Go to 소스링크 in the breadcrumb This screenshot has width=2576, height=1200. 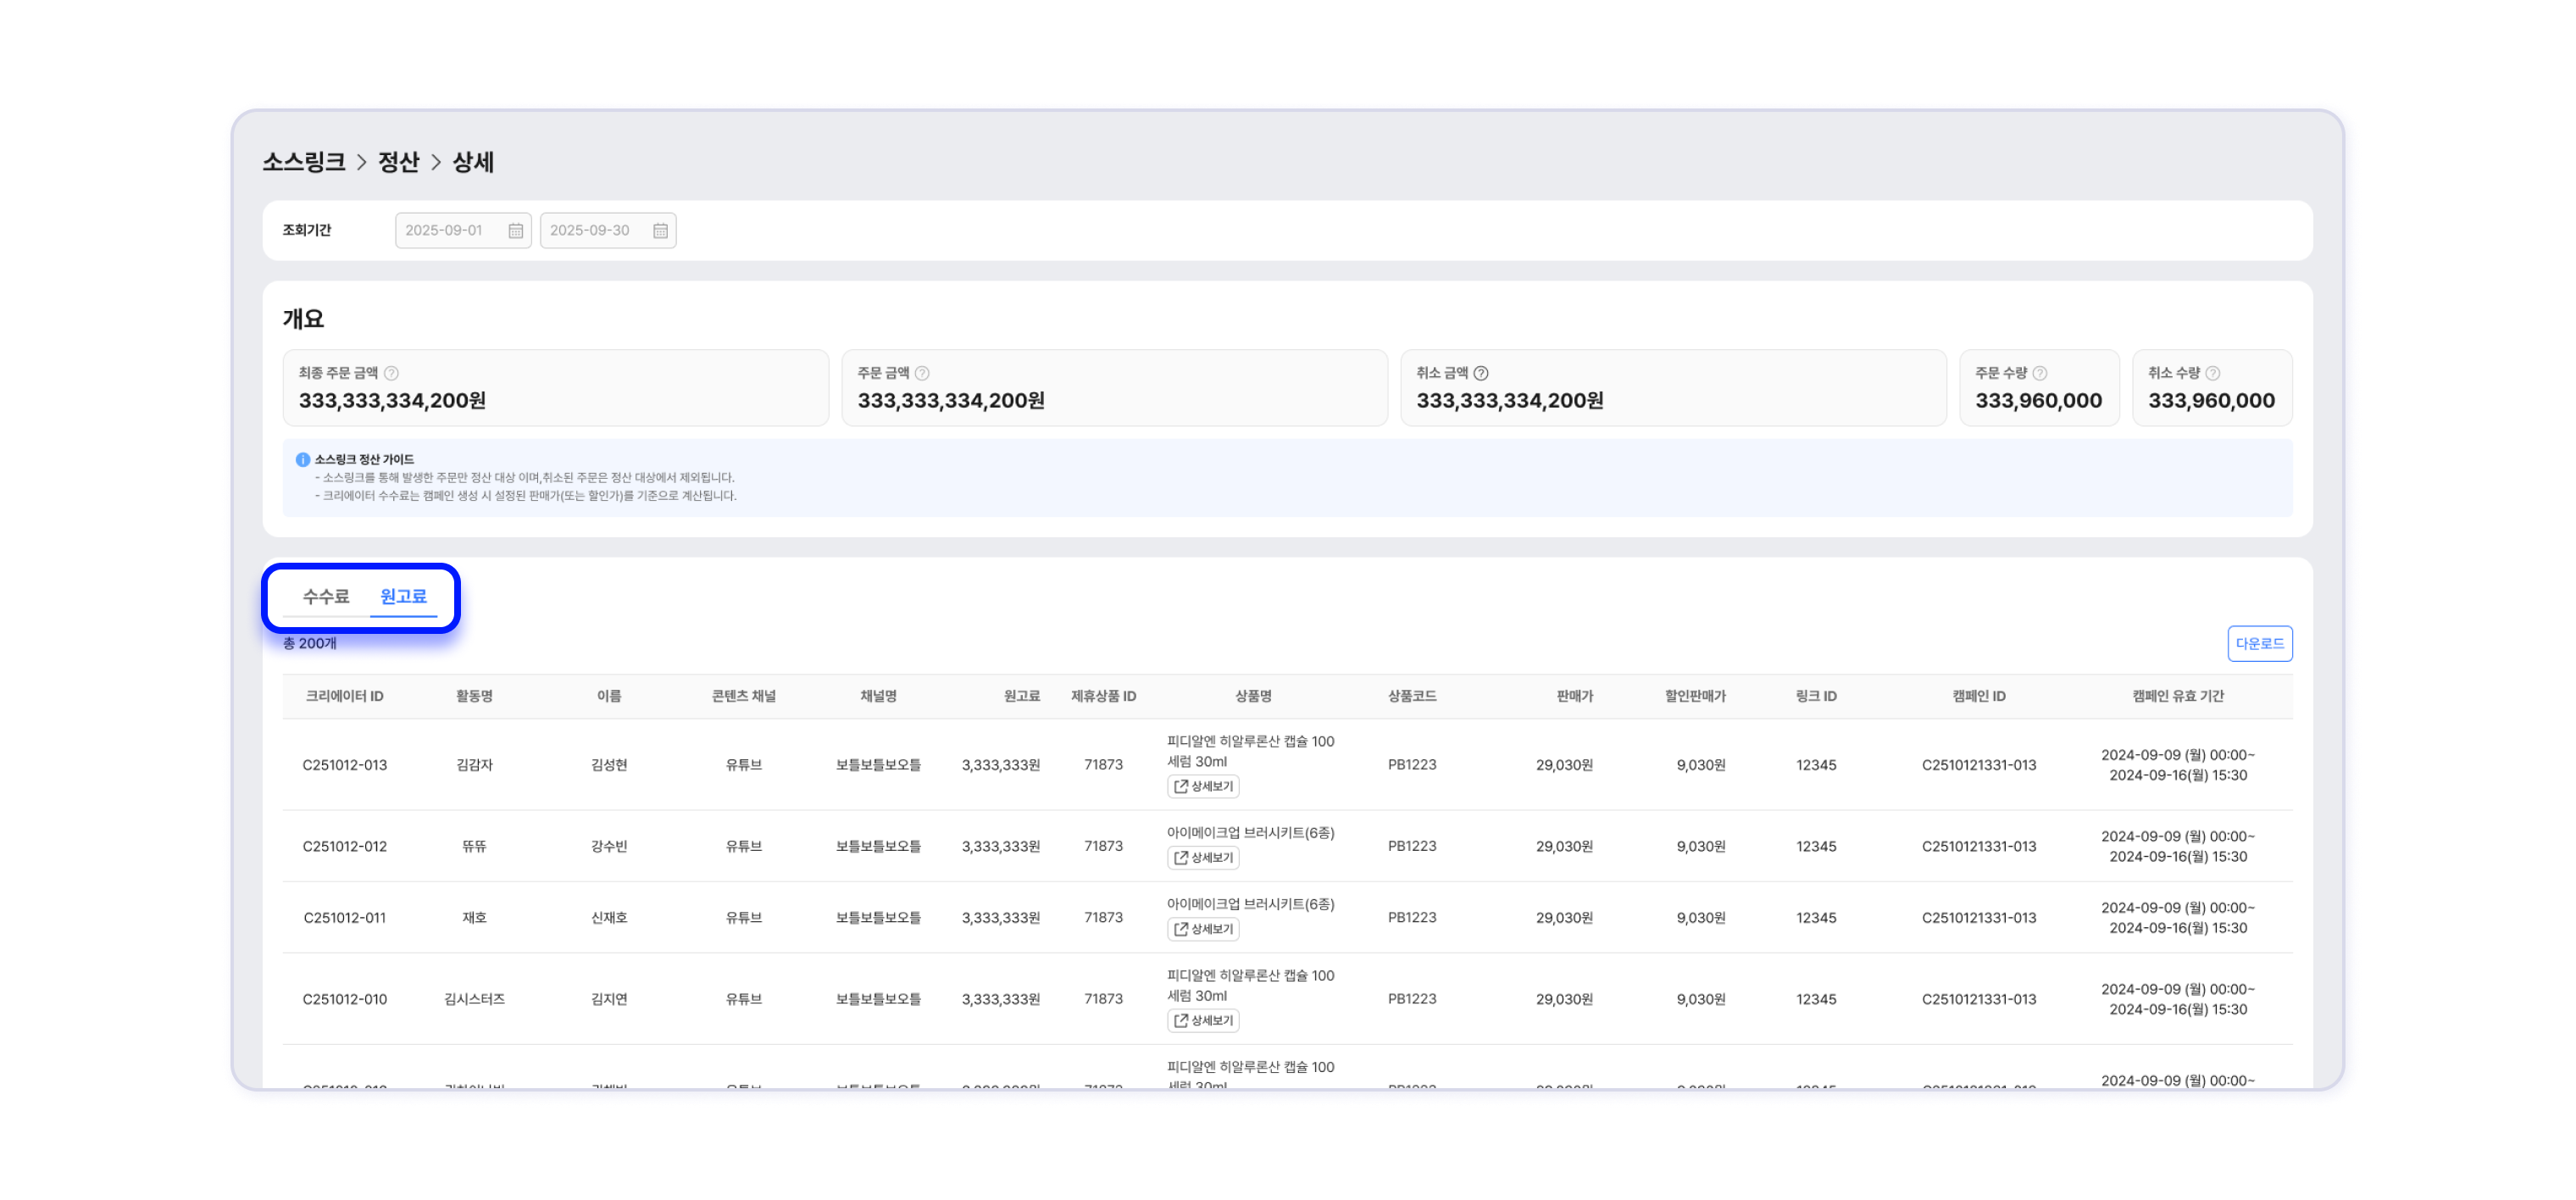coord(304,162)
